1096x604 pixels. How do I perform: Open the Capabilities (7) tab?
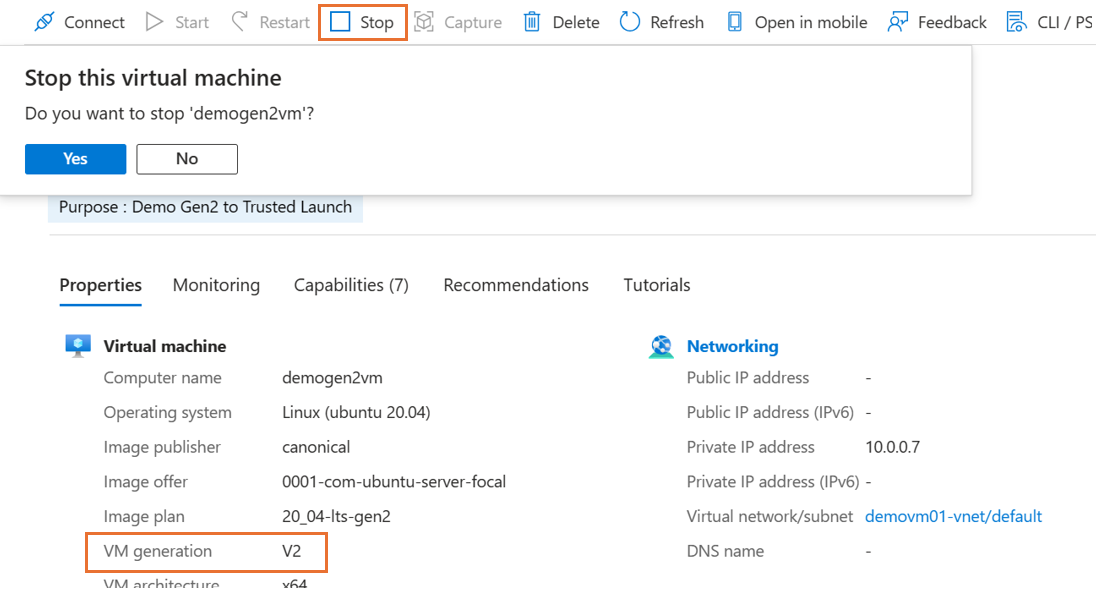(351, 285)
